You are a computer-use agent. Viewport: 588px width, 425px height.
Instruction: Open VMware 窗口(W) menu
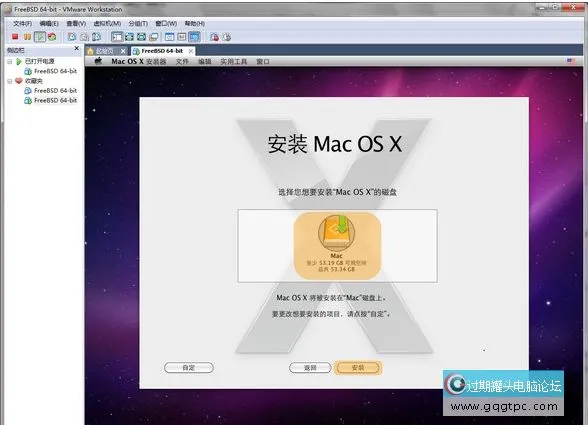tap(166, 24)
